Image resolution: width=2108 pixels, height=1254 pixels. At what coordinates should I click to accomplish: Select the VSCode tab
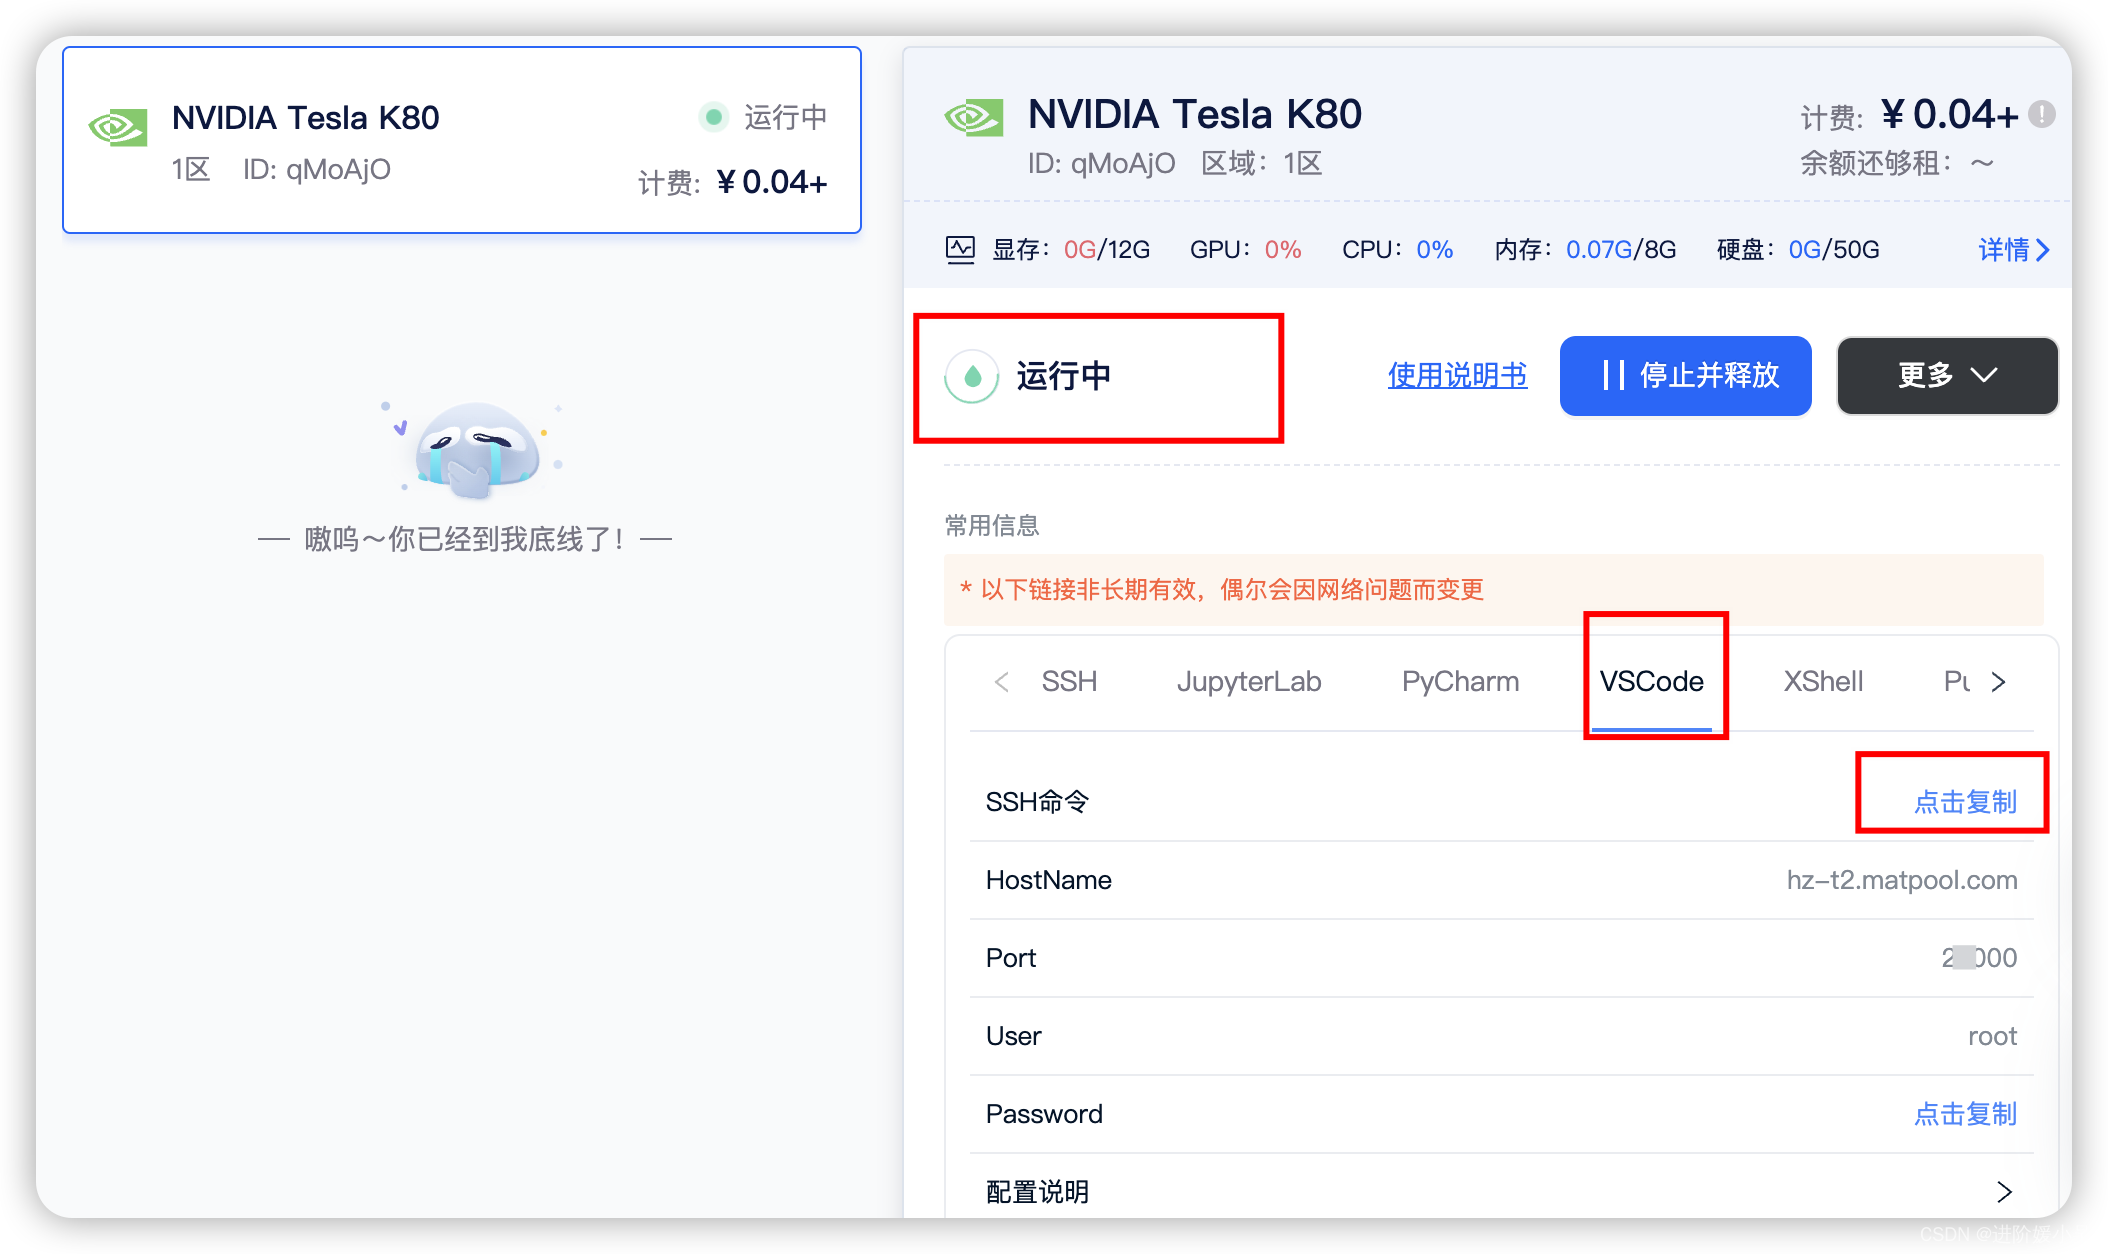pos(1651,682)
